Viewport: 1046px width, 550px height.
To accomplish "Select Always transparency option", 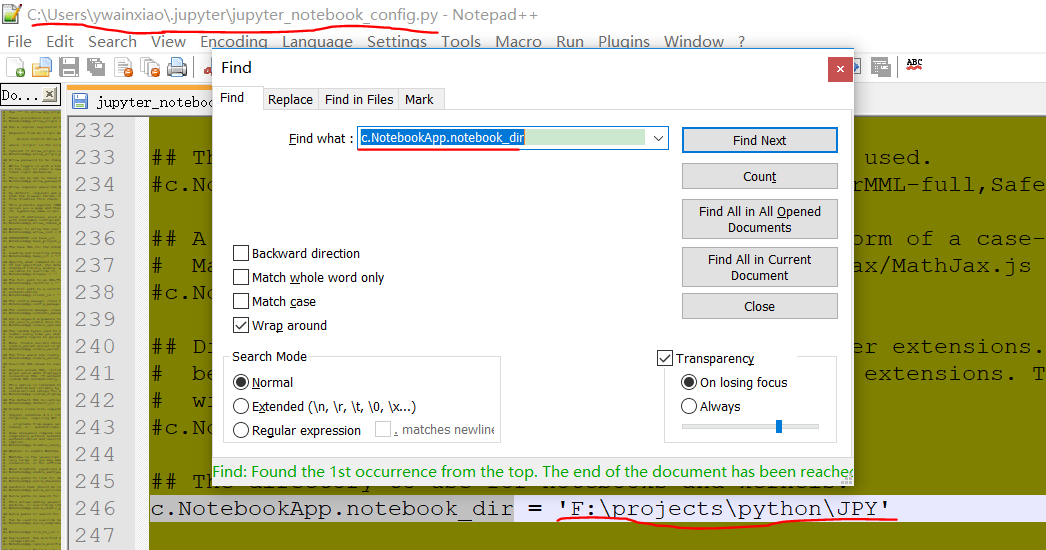I will point(688,406).
